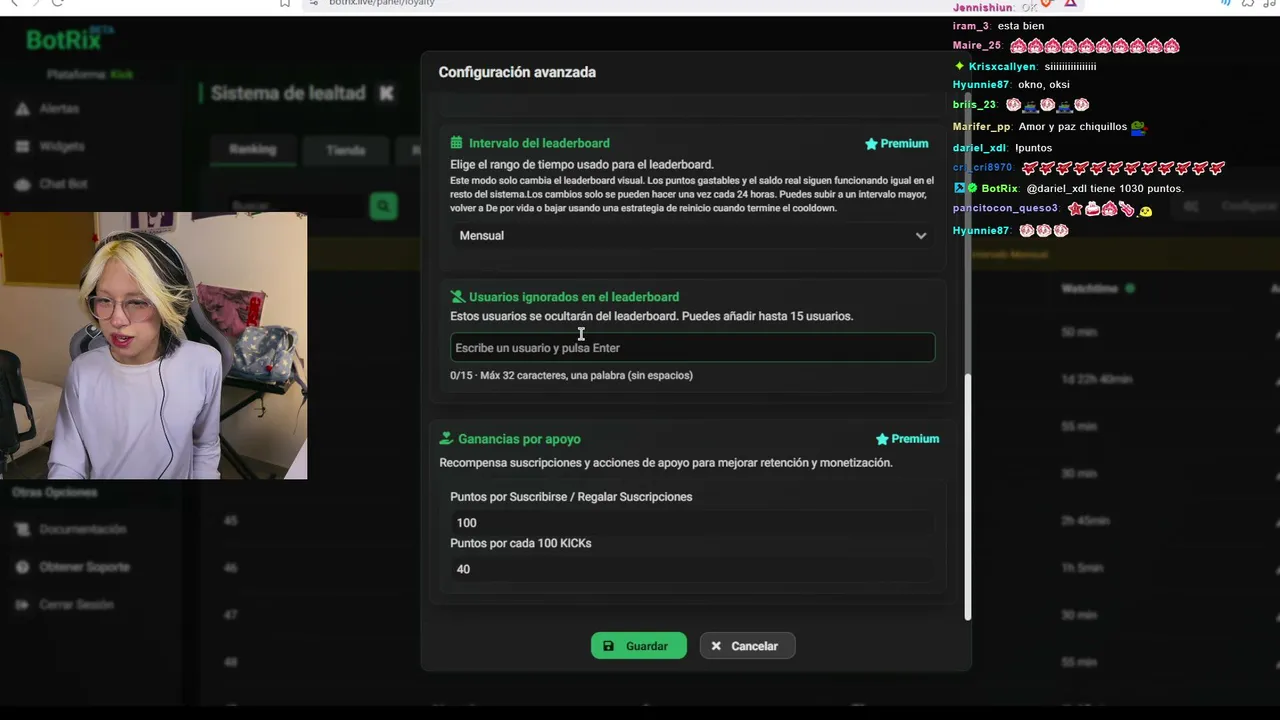Select the Puntos por cada 100 KICKs field
The width and height of the screenshot is (1280, 720).
(692, 569)
